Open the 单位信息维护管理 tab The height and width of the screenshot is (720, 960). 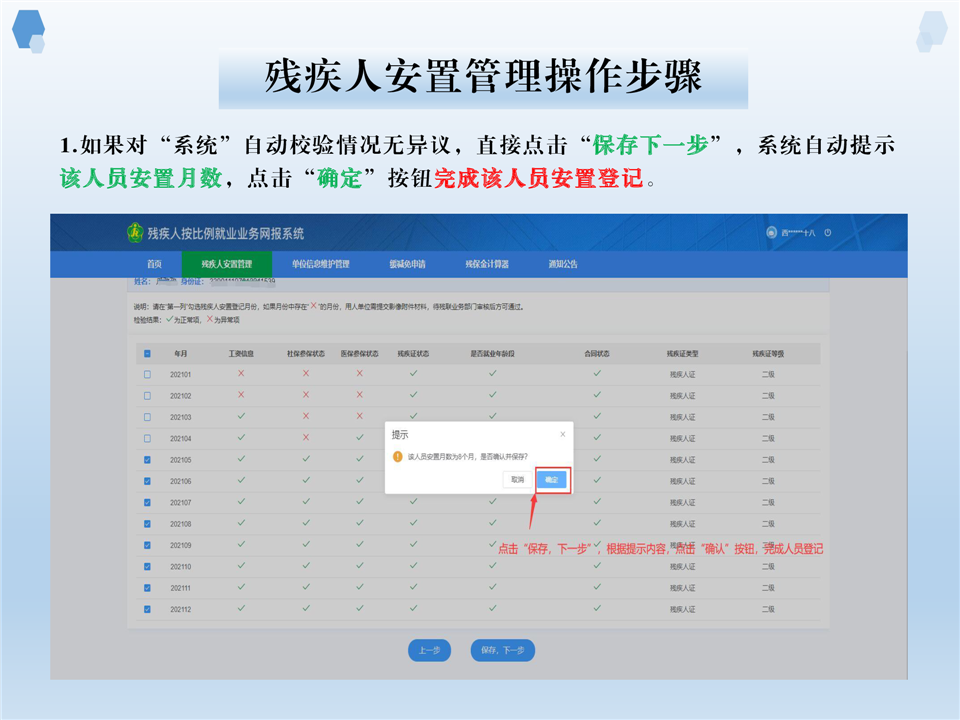pyautogui.click(x=320, y=265)
